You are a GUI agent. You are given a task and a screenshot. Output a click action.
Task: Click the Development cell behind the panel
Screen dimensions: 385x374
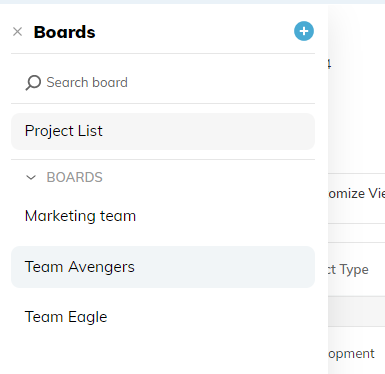click(351, 354)
